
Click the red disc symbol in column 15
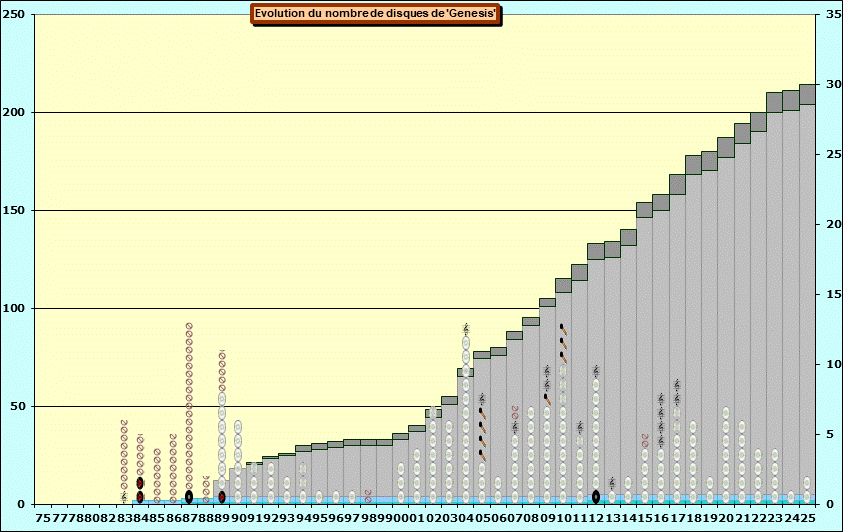(x=645, y=440)
